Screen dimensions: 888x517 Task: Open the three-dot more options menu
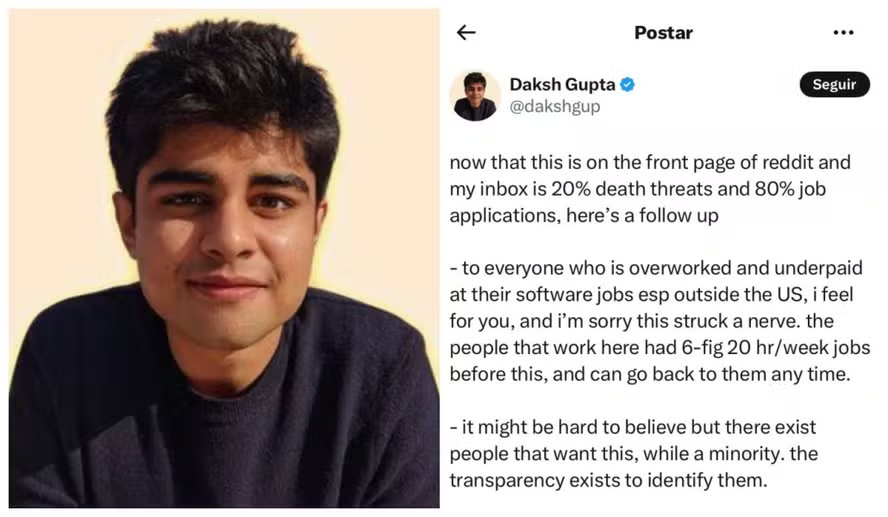coord(843,32)
